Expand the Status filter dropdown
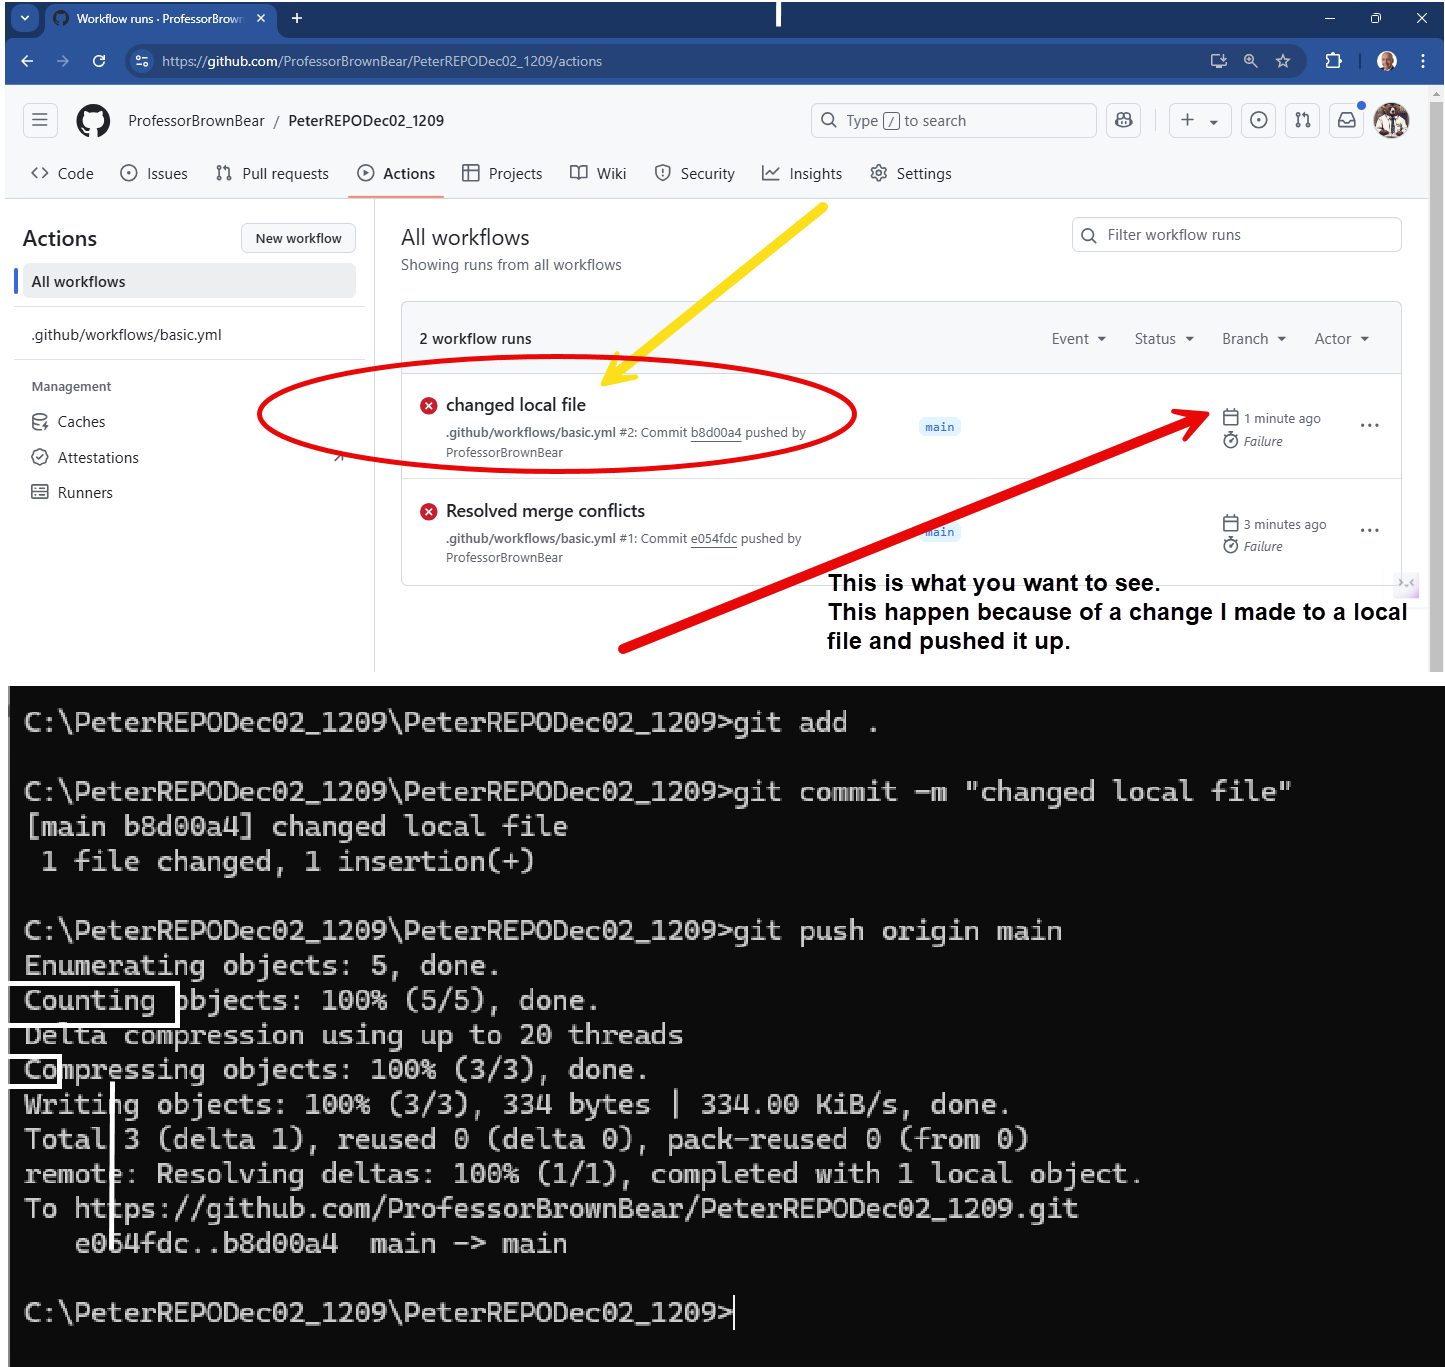The width and height of the screenshot is (1445, 1367). pos(1164,339)
